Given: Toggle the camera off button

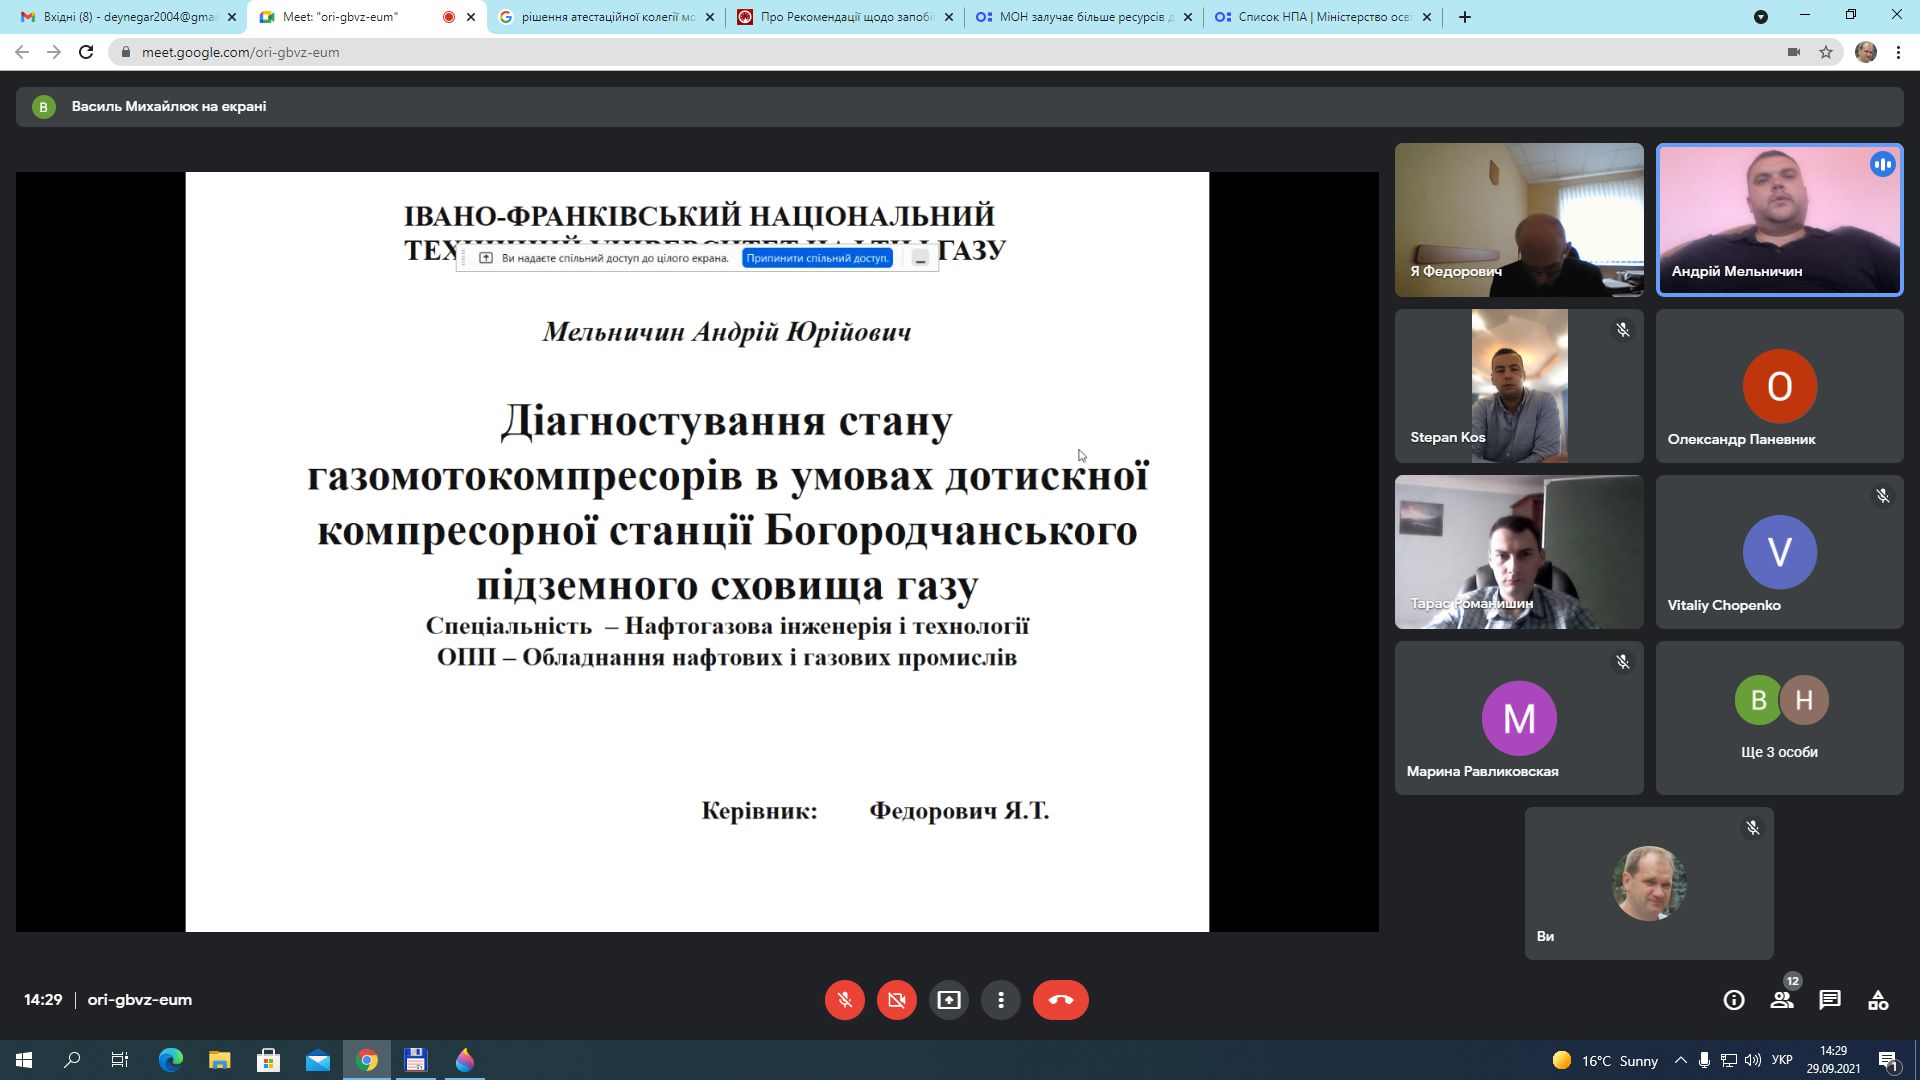Looking at the screenshot, I should 896,1000.
